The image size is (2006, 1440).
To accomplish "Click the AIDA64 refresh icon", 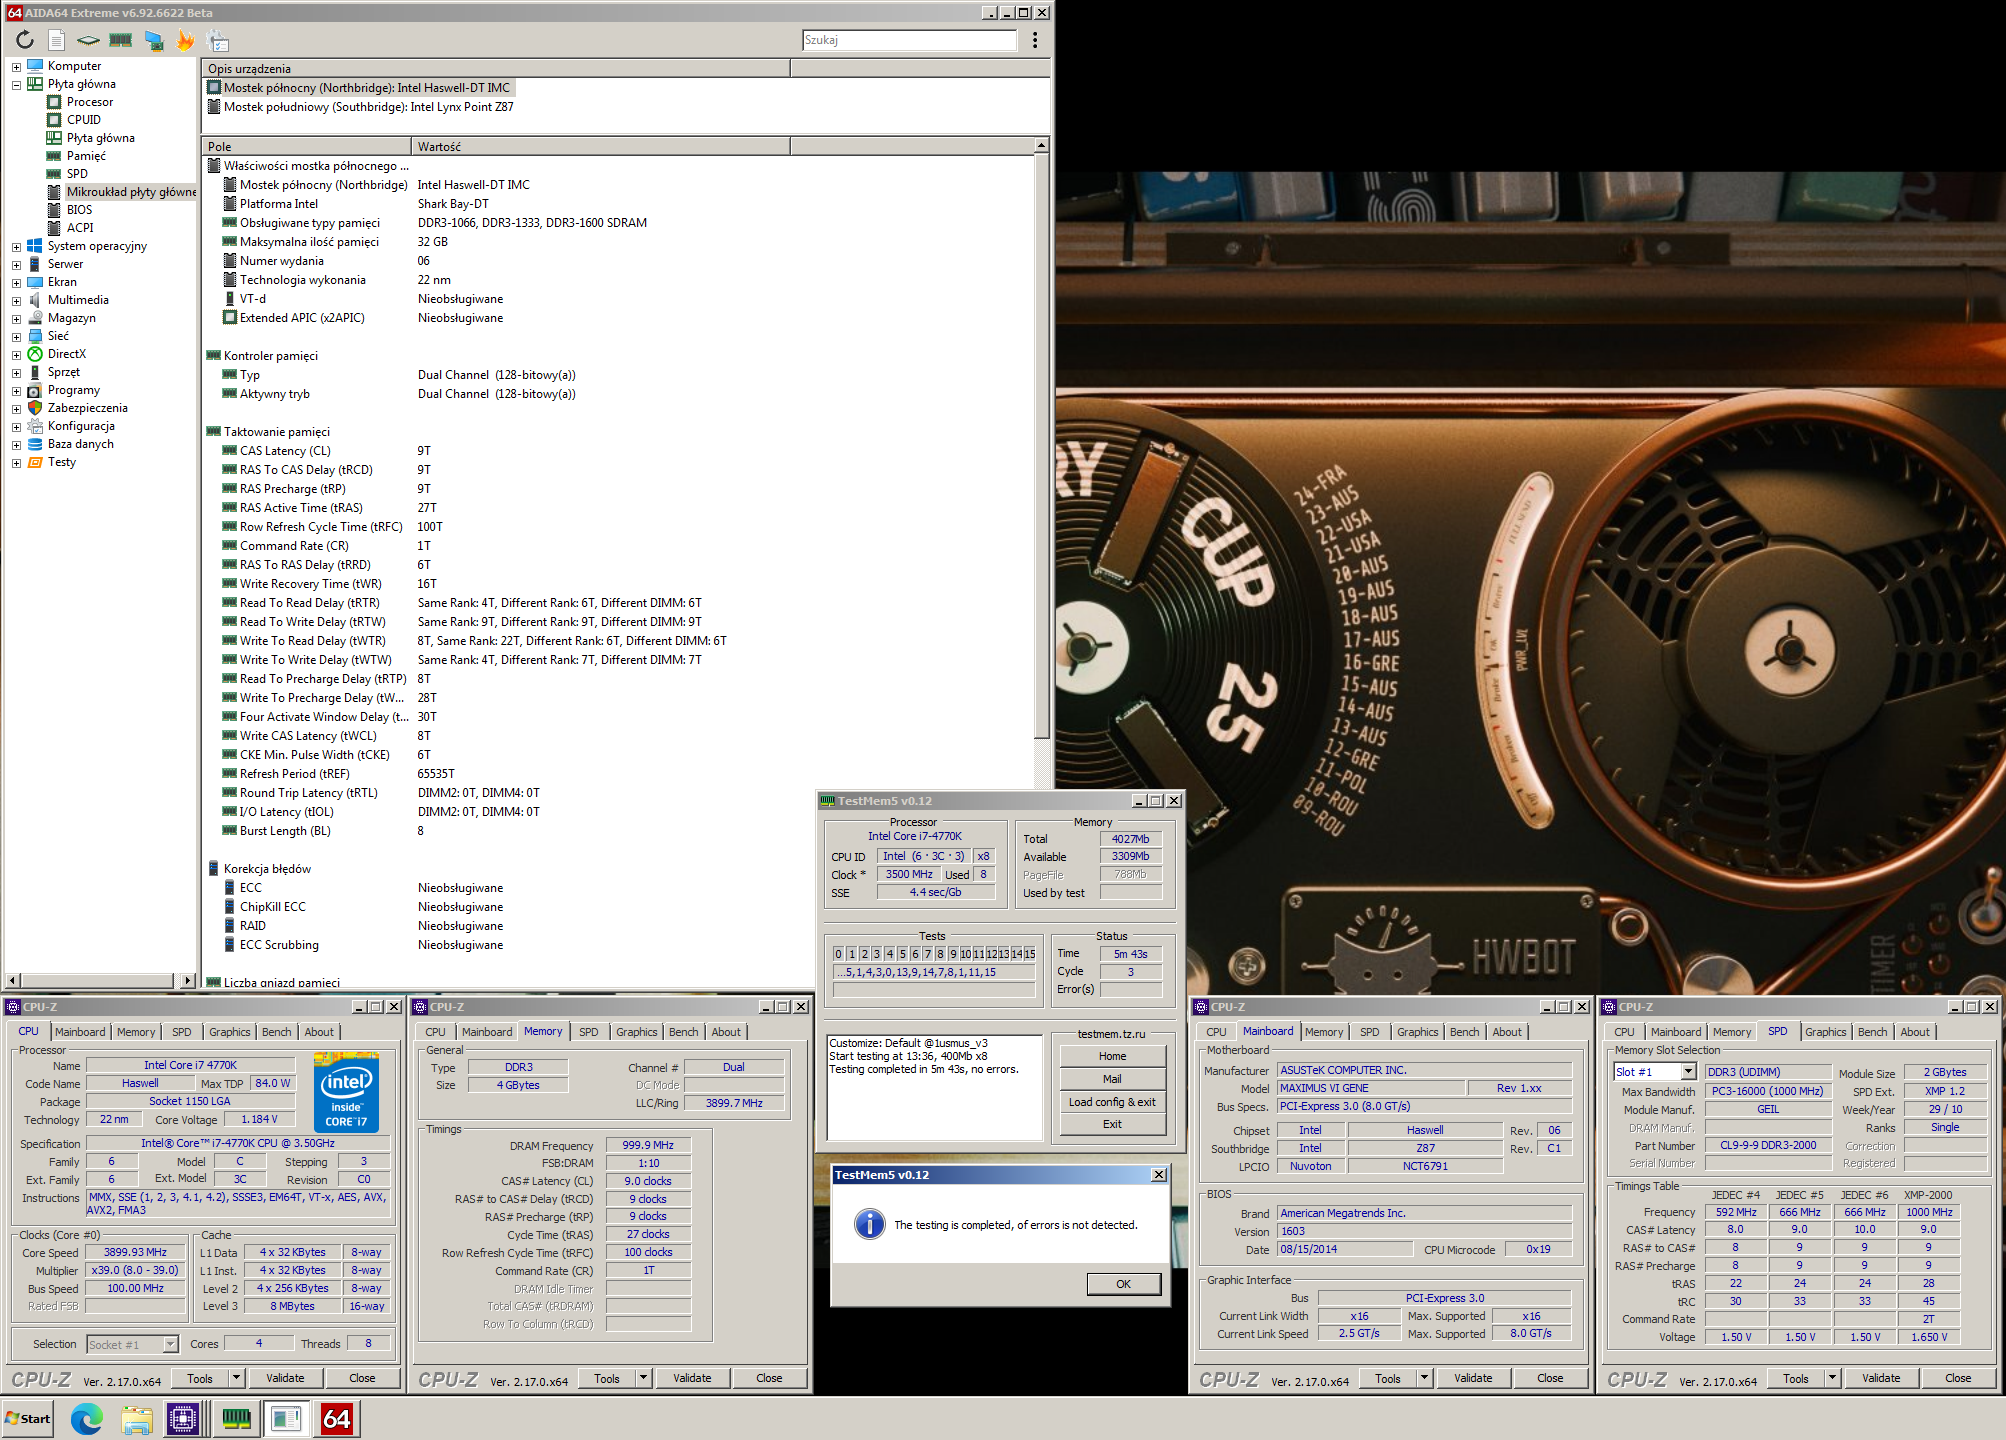I will click(x=25, y=40).
